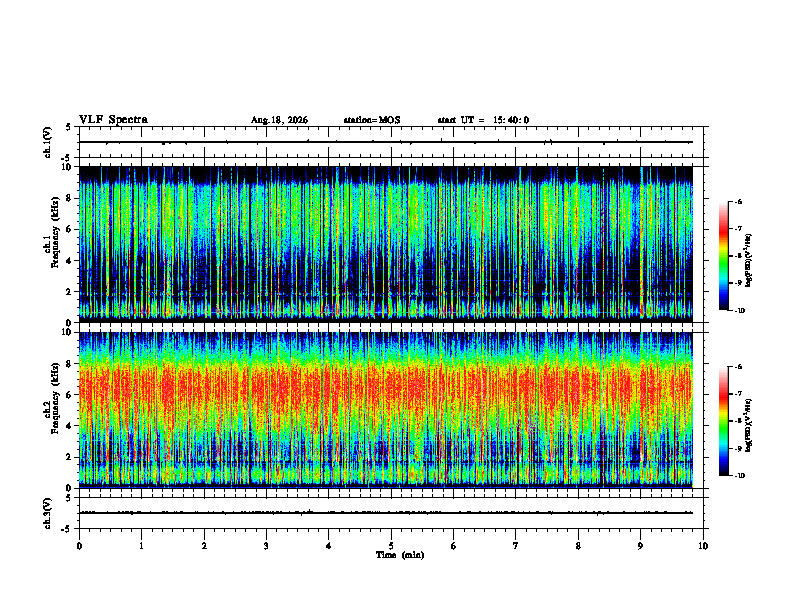Select the "start UT = 15:40:0" header text
Screen dimensions: 792x612
coord(483,120)
